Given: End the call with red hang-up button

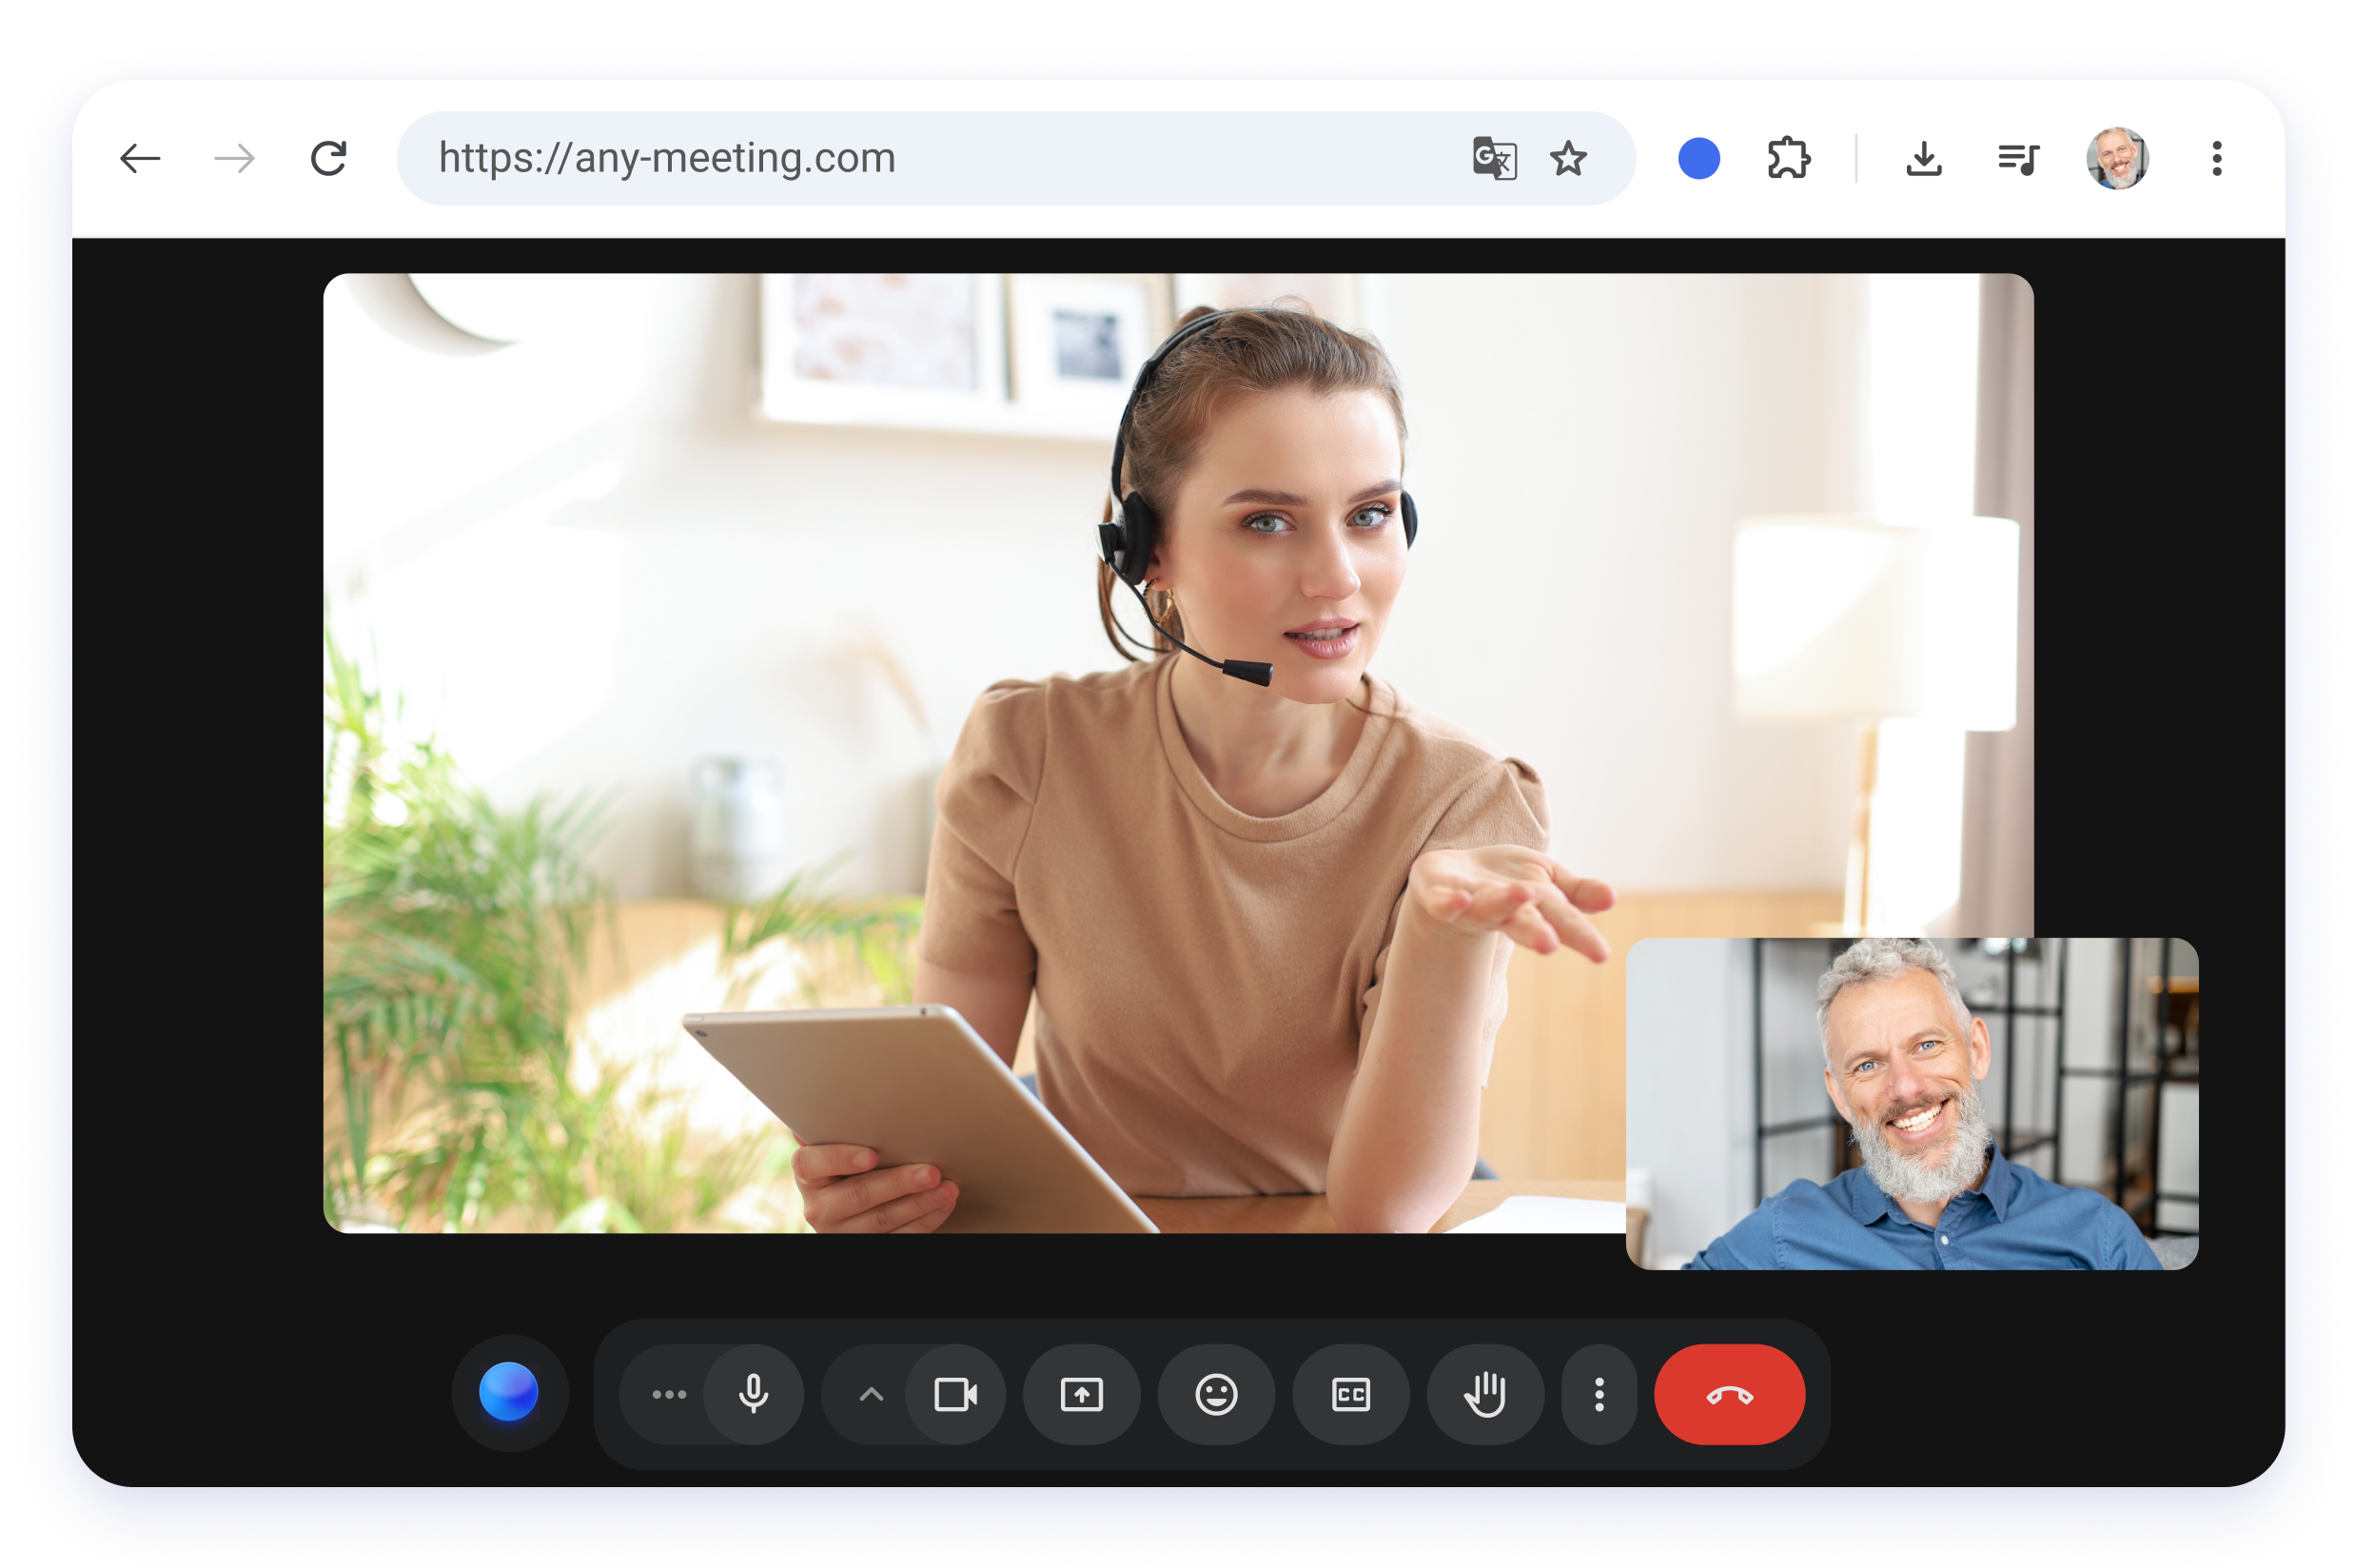Looking at the screenshot, I should [x=1729, y=1394].
